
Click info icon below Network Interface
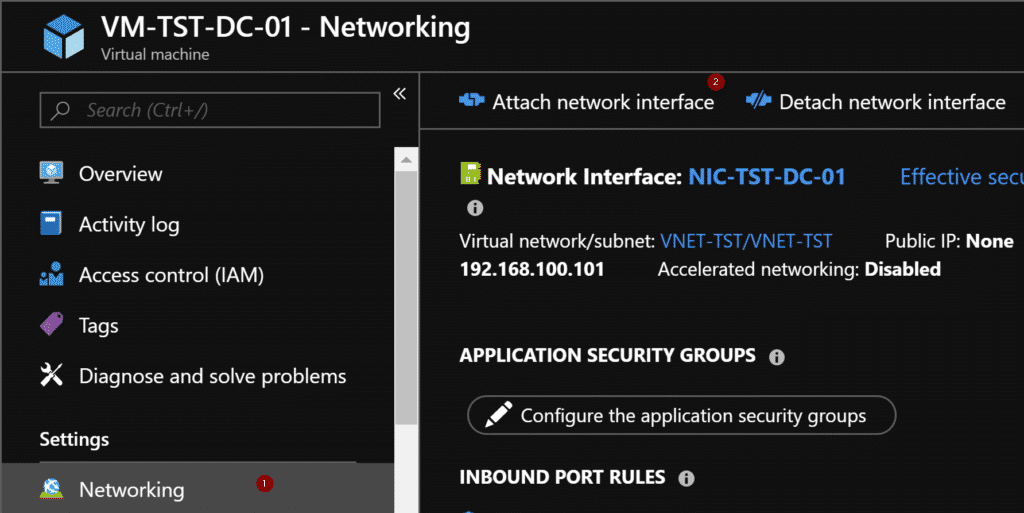(x=475, y=208)
